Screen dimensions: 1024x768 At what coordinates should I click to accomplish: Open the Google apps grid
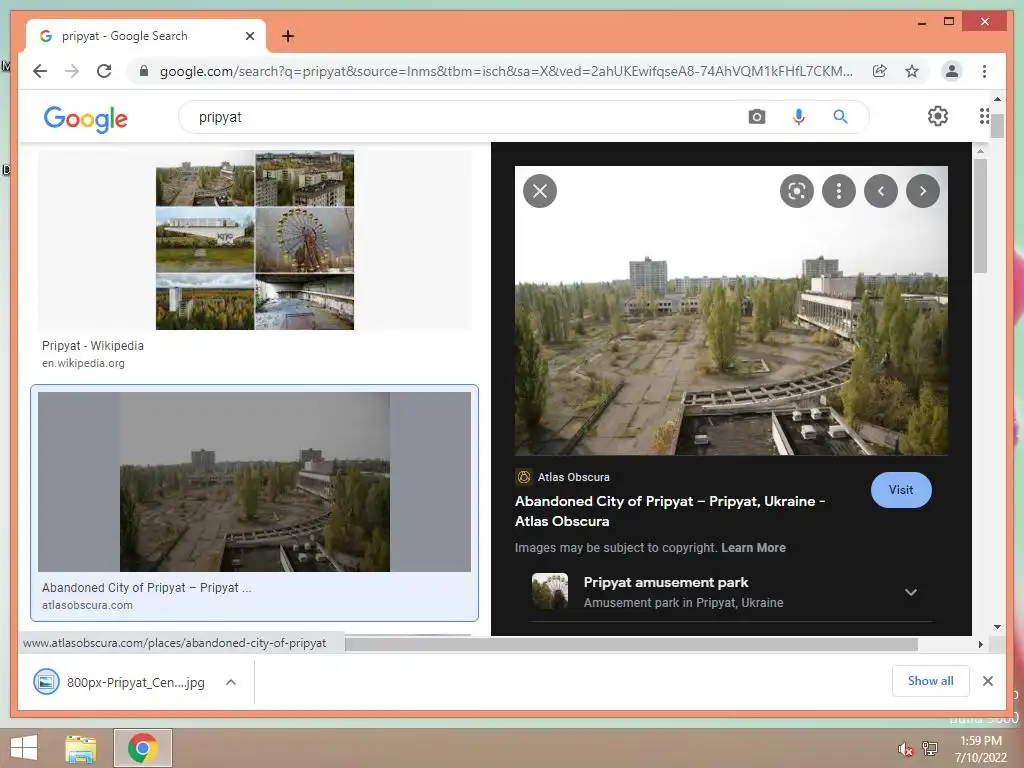pyautogui.click(x=984, y=116)
